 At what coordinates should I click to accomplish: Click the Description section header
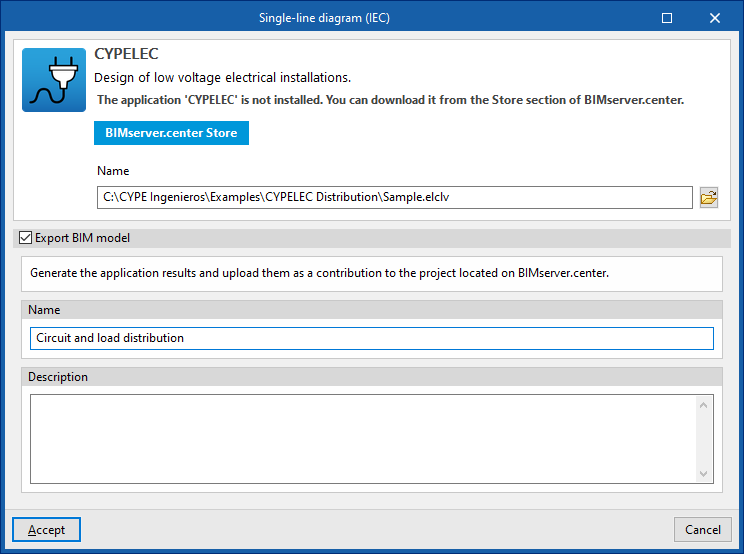click(x=59, y=377)
